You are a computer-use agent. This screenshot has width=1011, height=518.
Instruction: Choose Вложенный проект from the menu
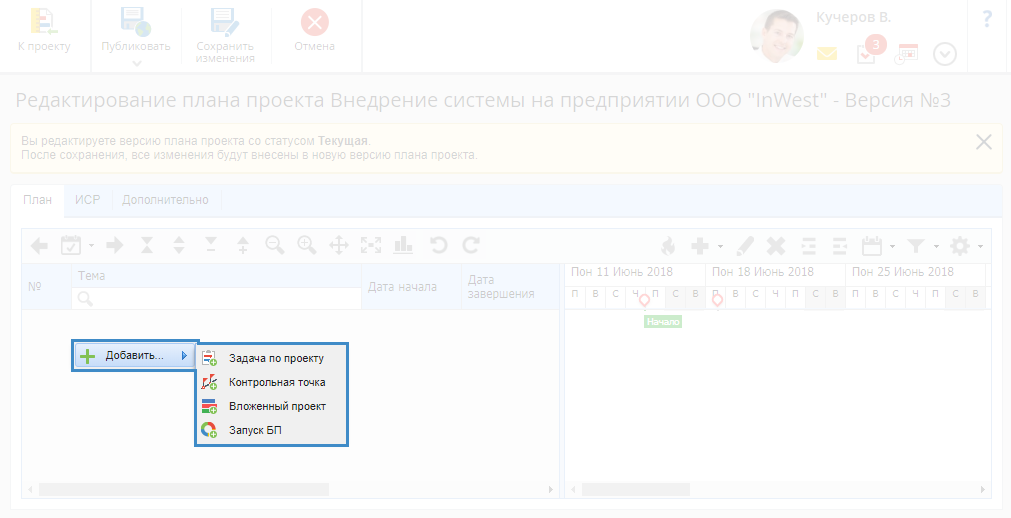[276, 406]
